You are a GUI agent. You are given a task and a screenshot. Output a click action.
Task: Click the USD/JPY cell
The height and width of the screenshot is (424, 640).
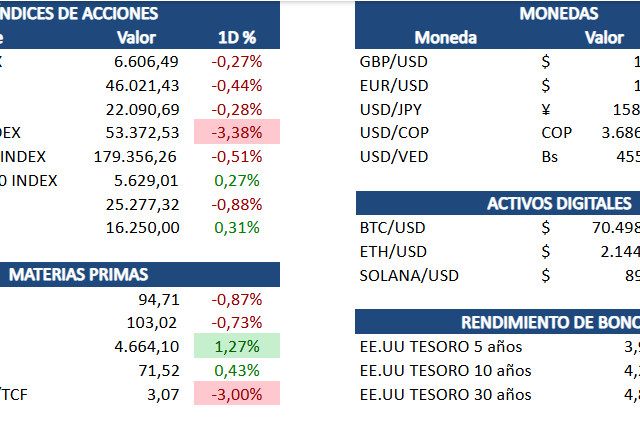(393, 109)
